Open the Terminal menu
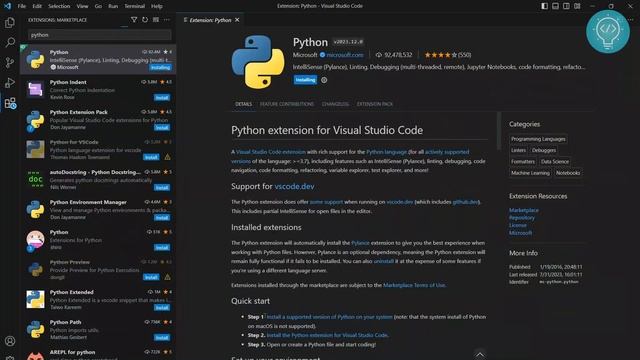640x360 pixels. pyautogui.click(x=134, y=6)
